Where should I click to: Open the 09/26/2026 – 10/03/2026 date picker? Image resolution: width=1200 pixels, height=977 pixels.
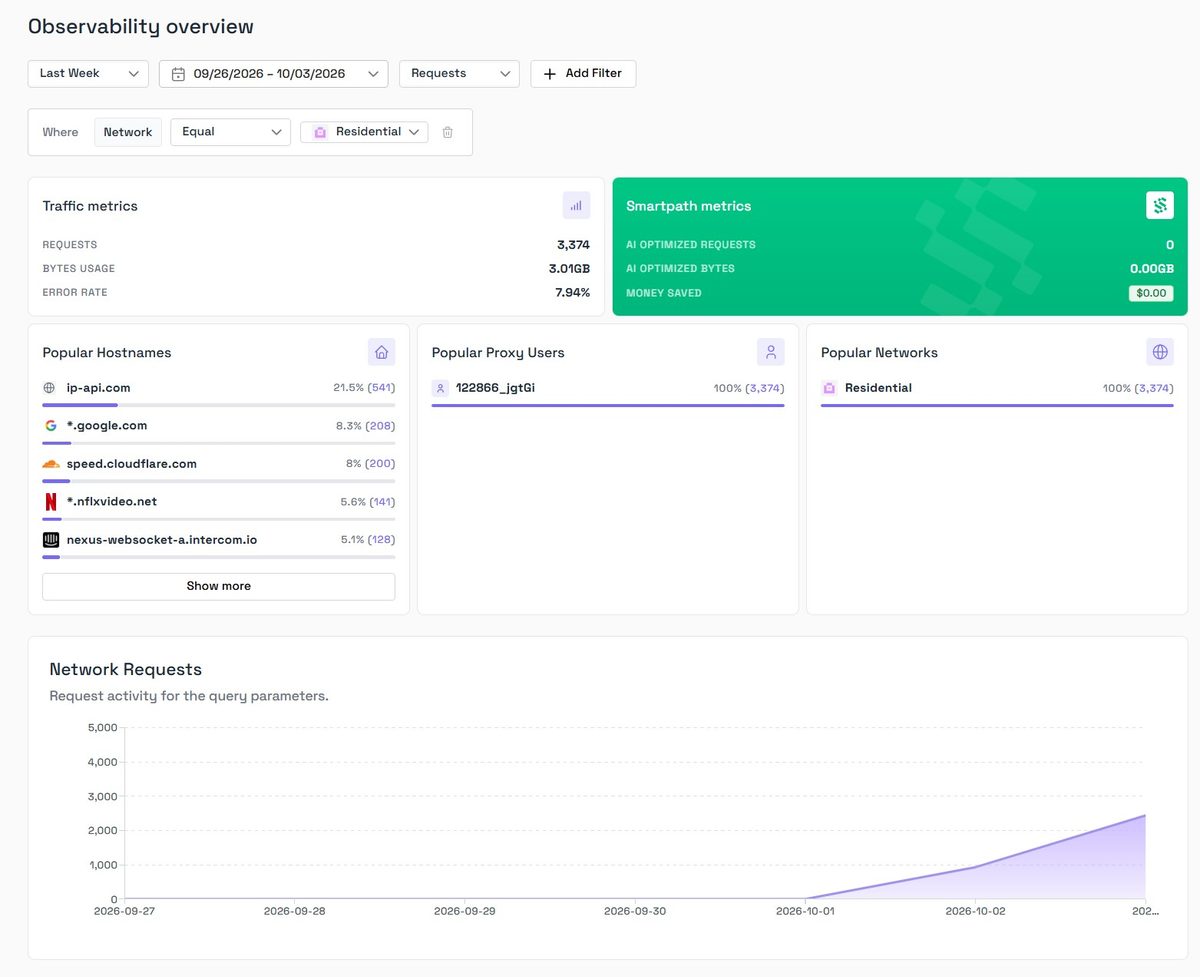[x=274, y=74]
